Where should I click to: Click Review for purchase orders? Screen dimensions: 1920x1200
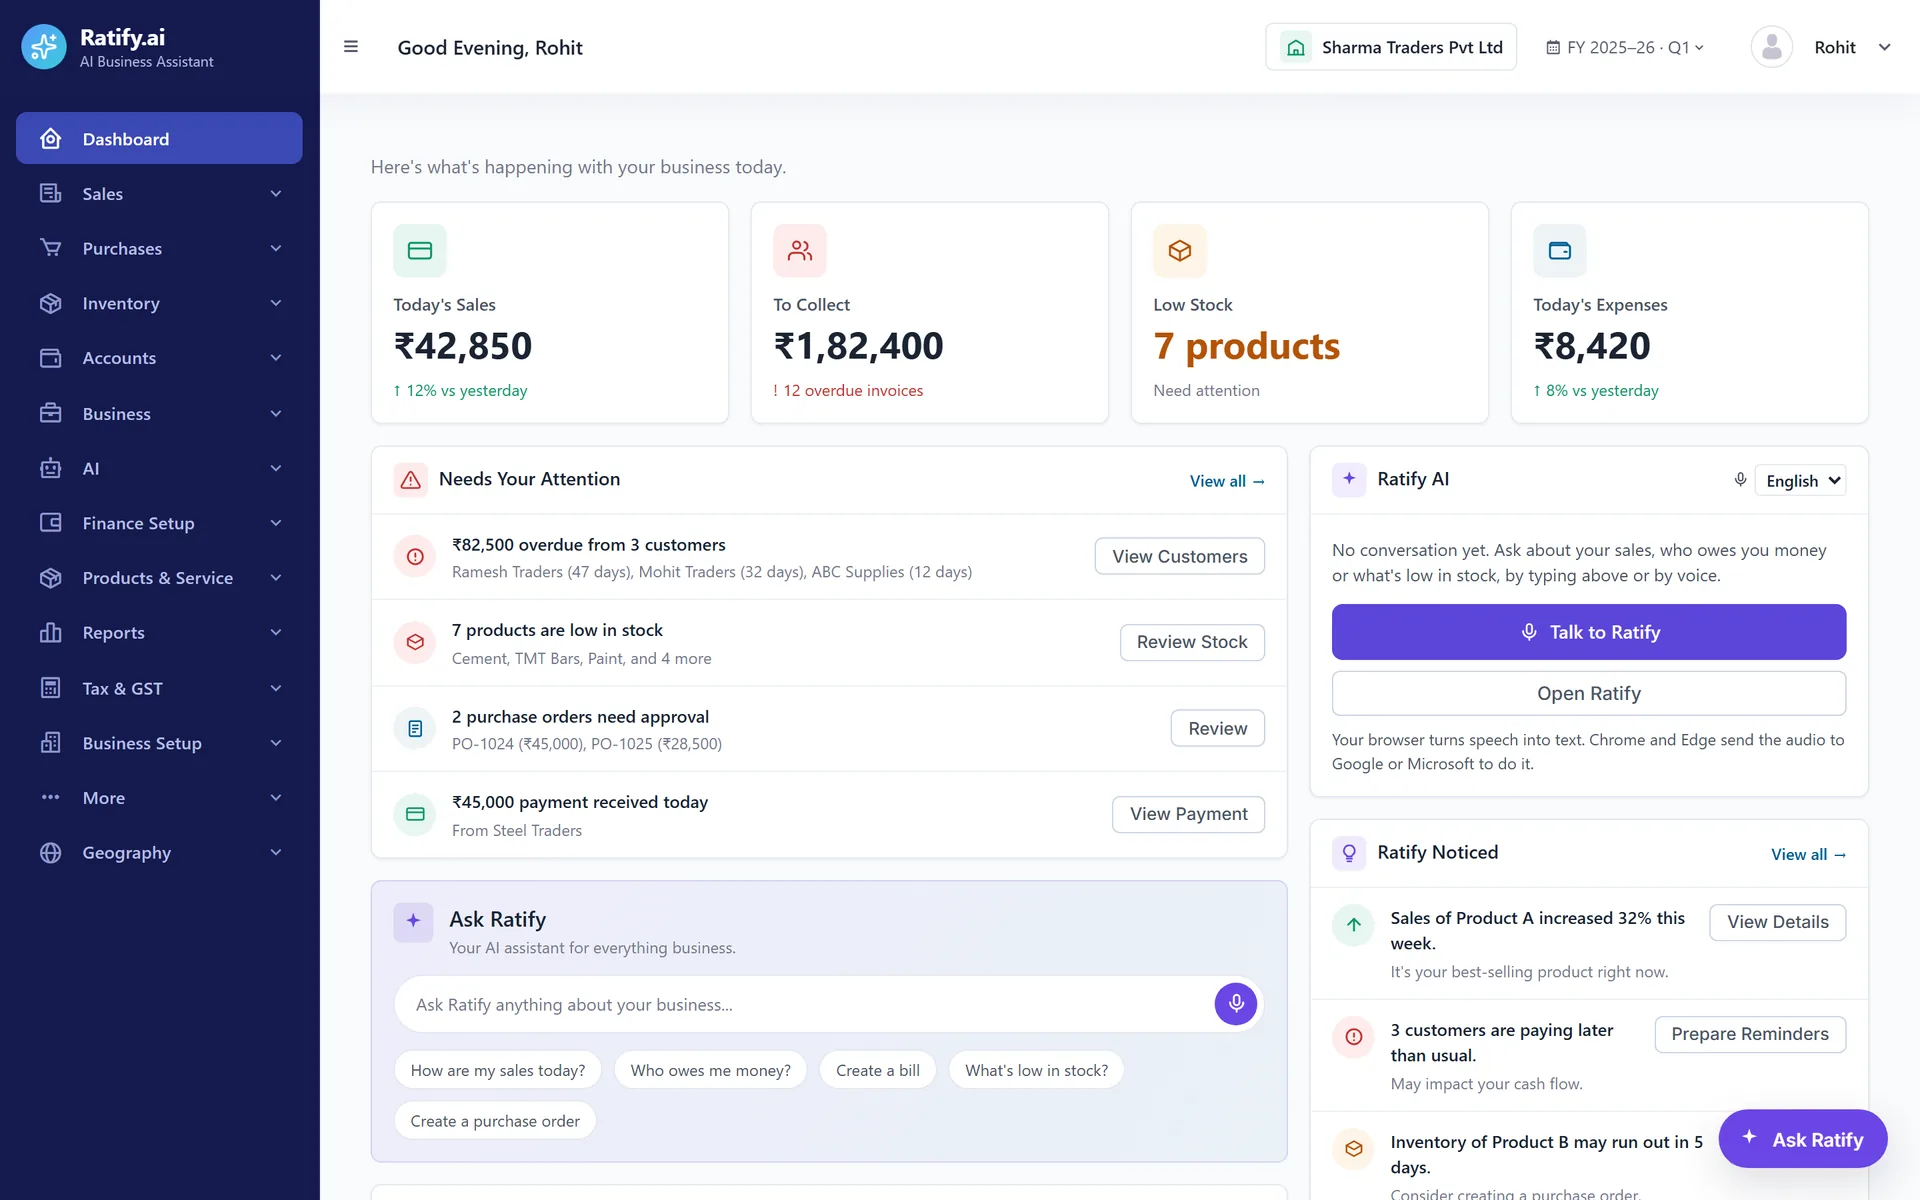point(1217,728)
